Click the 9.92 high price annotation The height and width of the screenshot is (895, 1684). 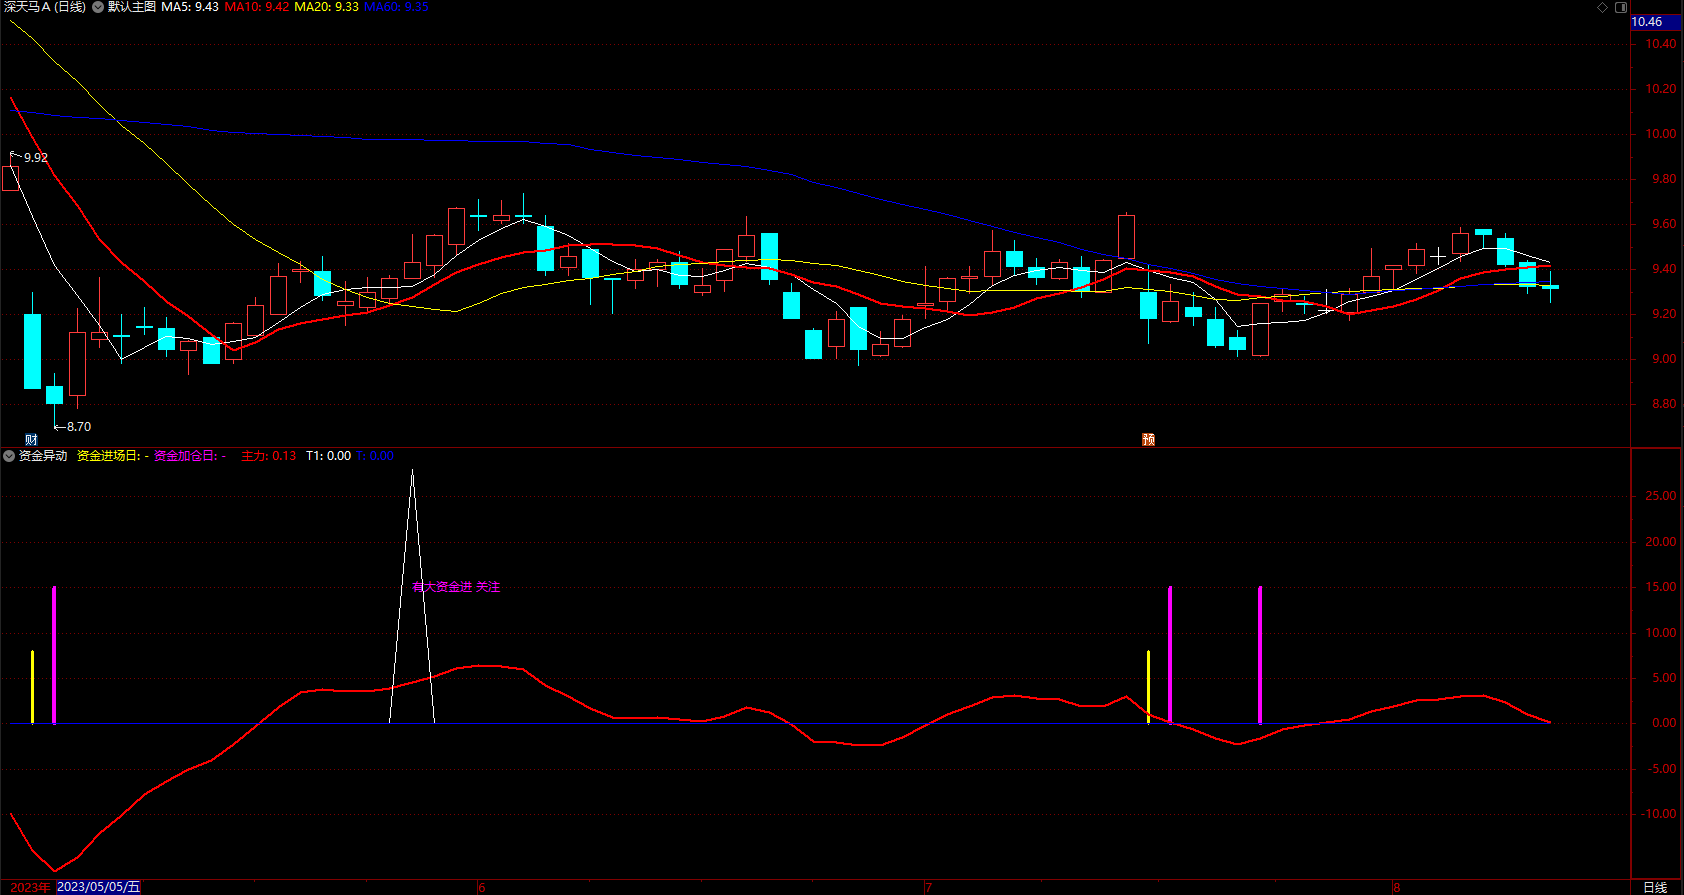[35, 158]
